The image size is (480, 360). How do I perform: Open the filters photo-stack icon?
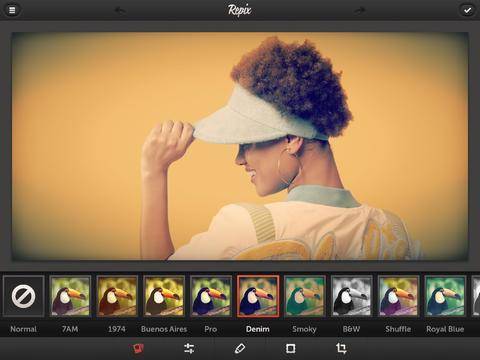click(x=138, y=348)
